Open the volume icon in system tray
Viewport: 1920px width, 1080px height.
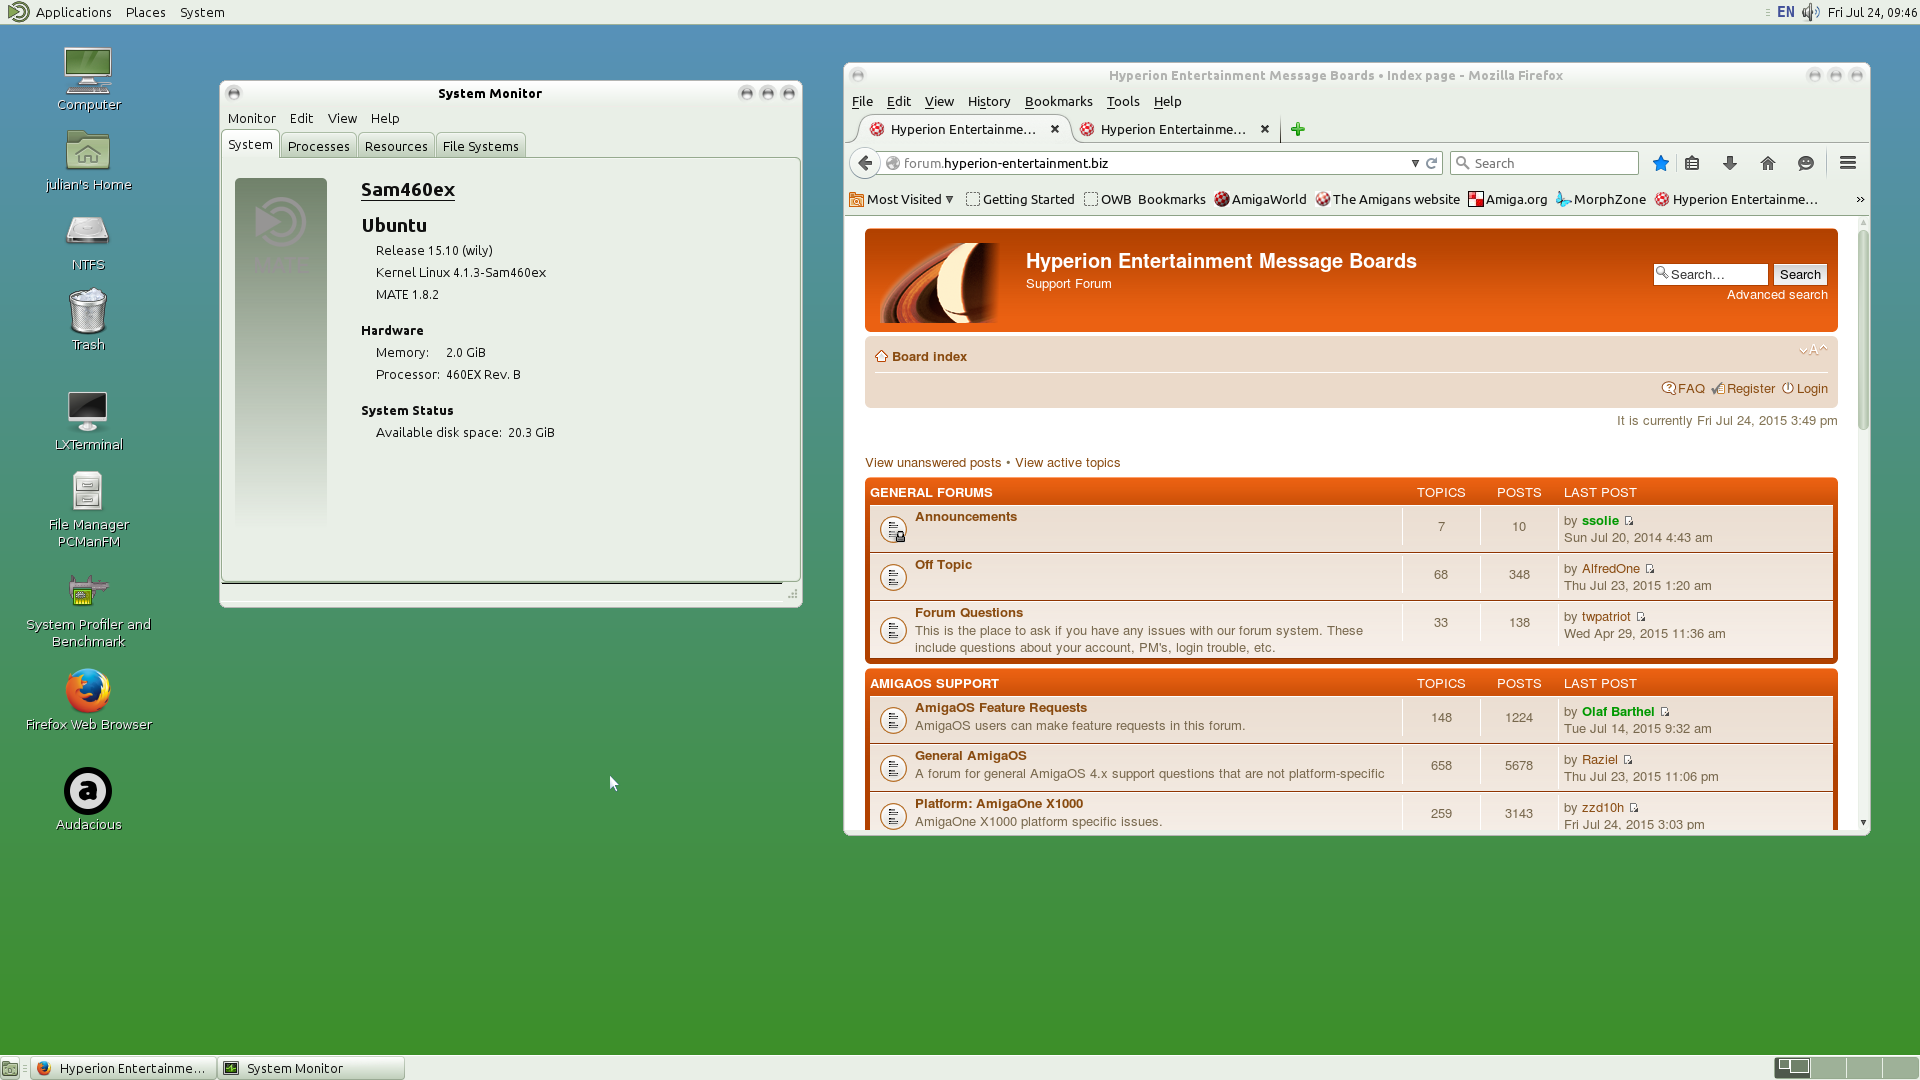point(1811,12)
